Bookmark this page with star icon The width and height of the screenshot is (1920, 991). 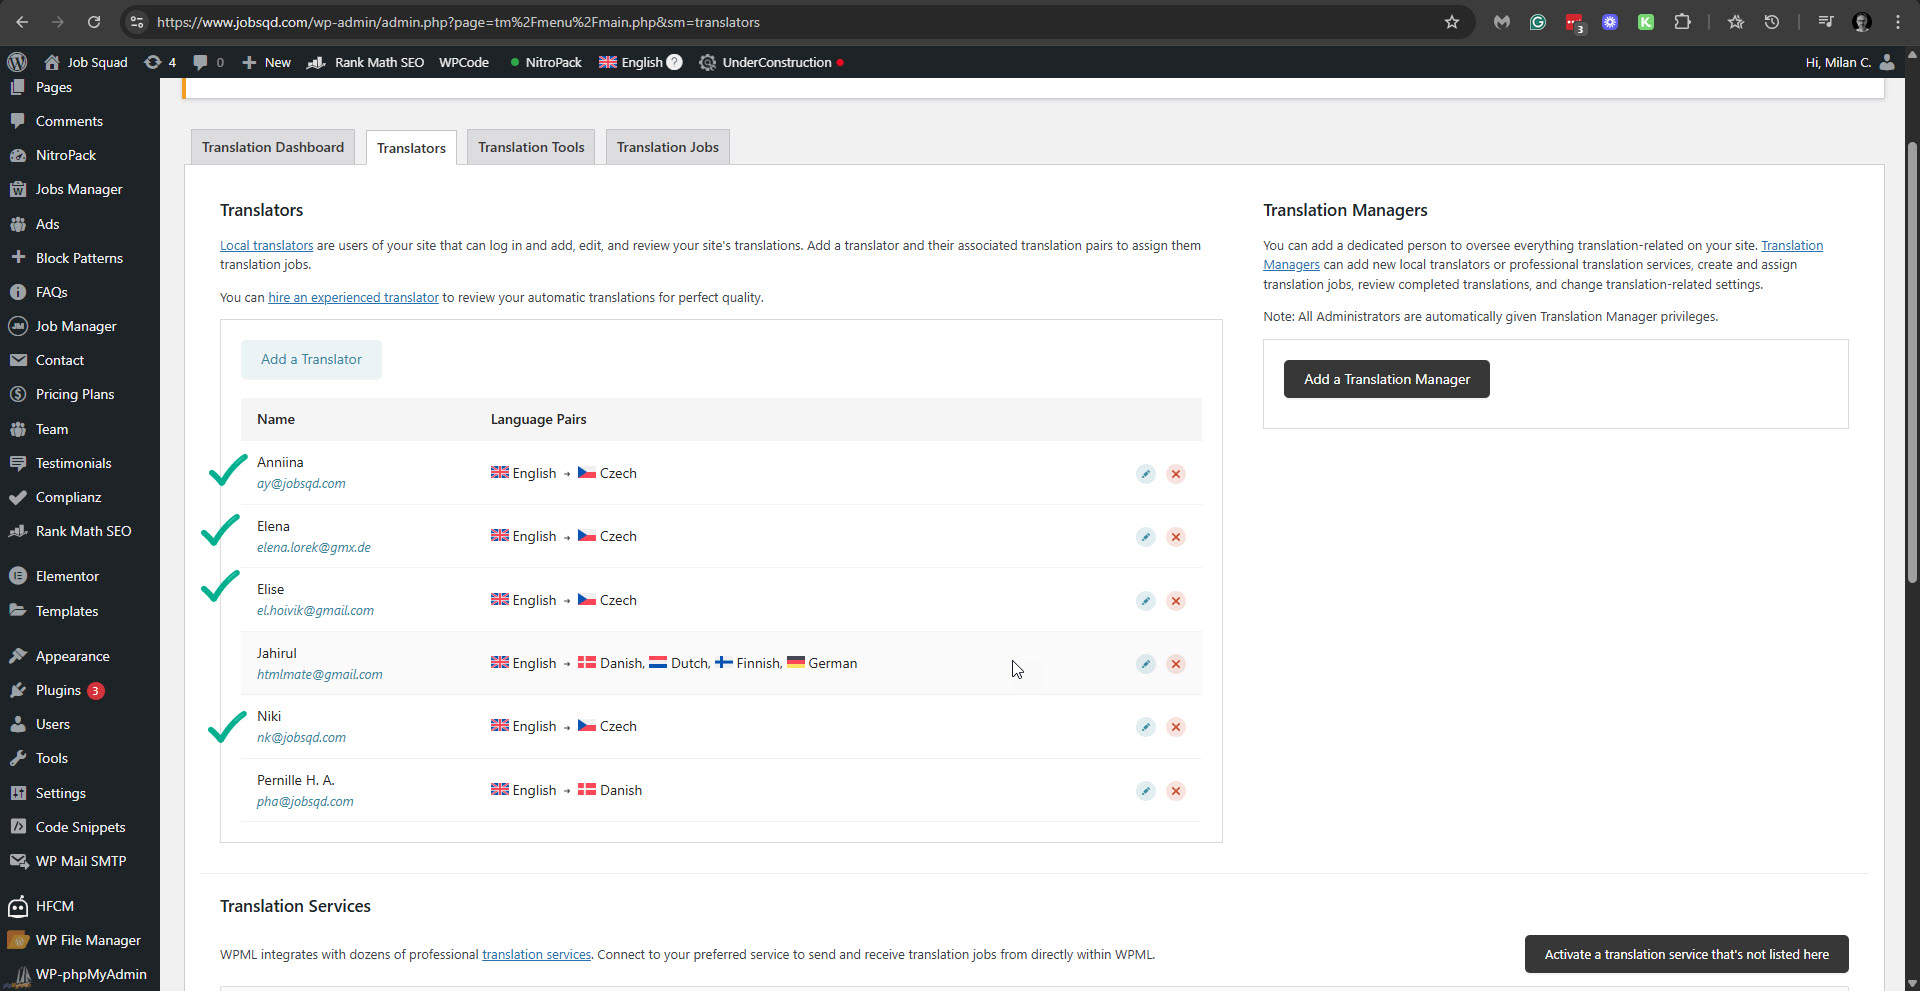1452,22
